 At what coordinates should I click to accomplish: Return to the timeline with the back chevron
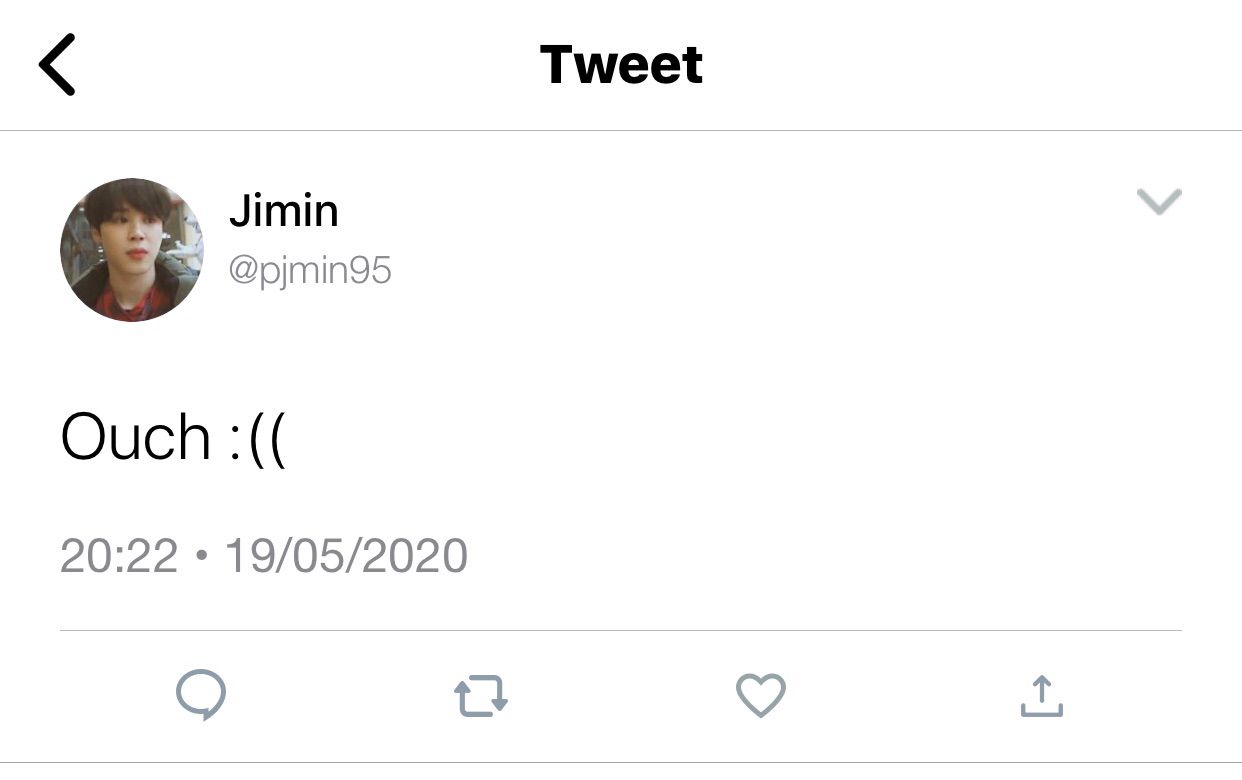click(x=57, y=64)
